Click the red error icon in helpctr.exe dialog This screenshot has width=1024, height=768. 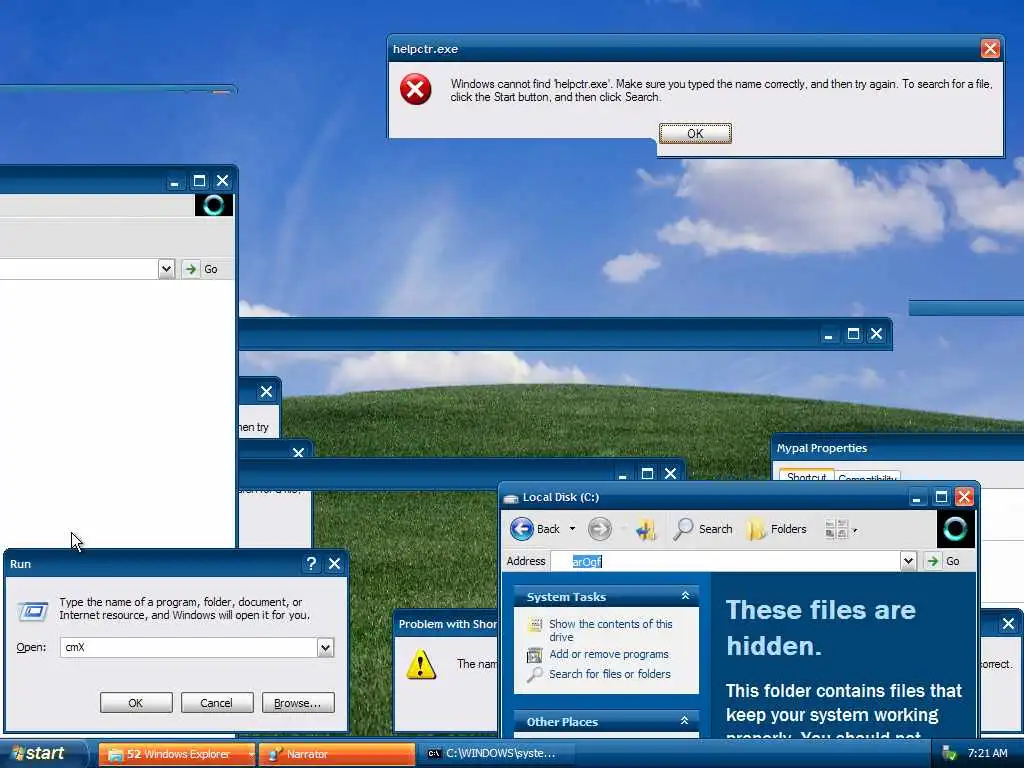pos(415,89)
